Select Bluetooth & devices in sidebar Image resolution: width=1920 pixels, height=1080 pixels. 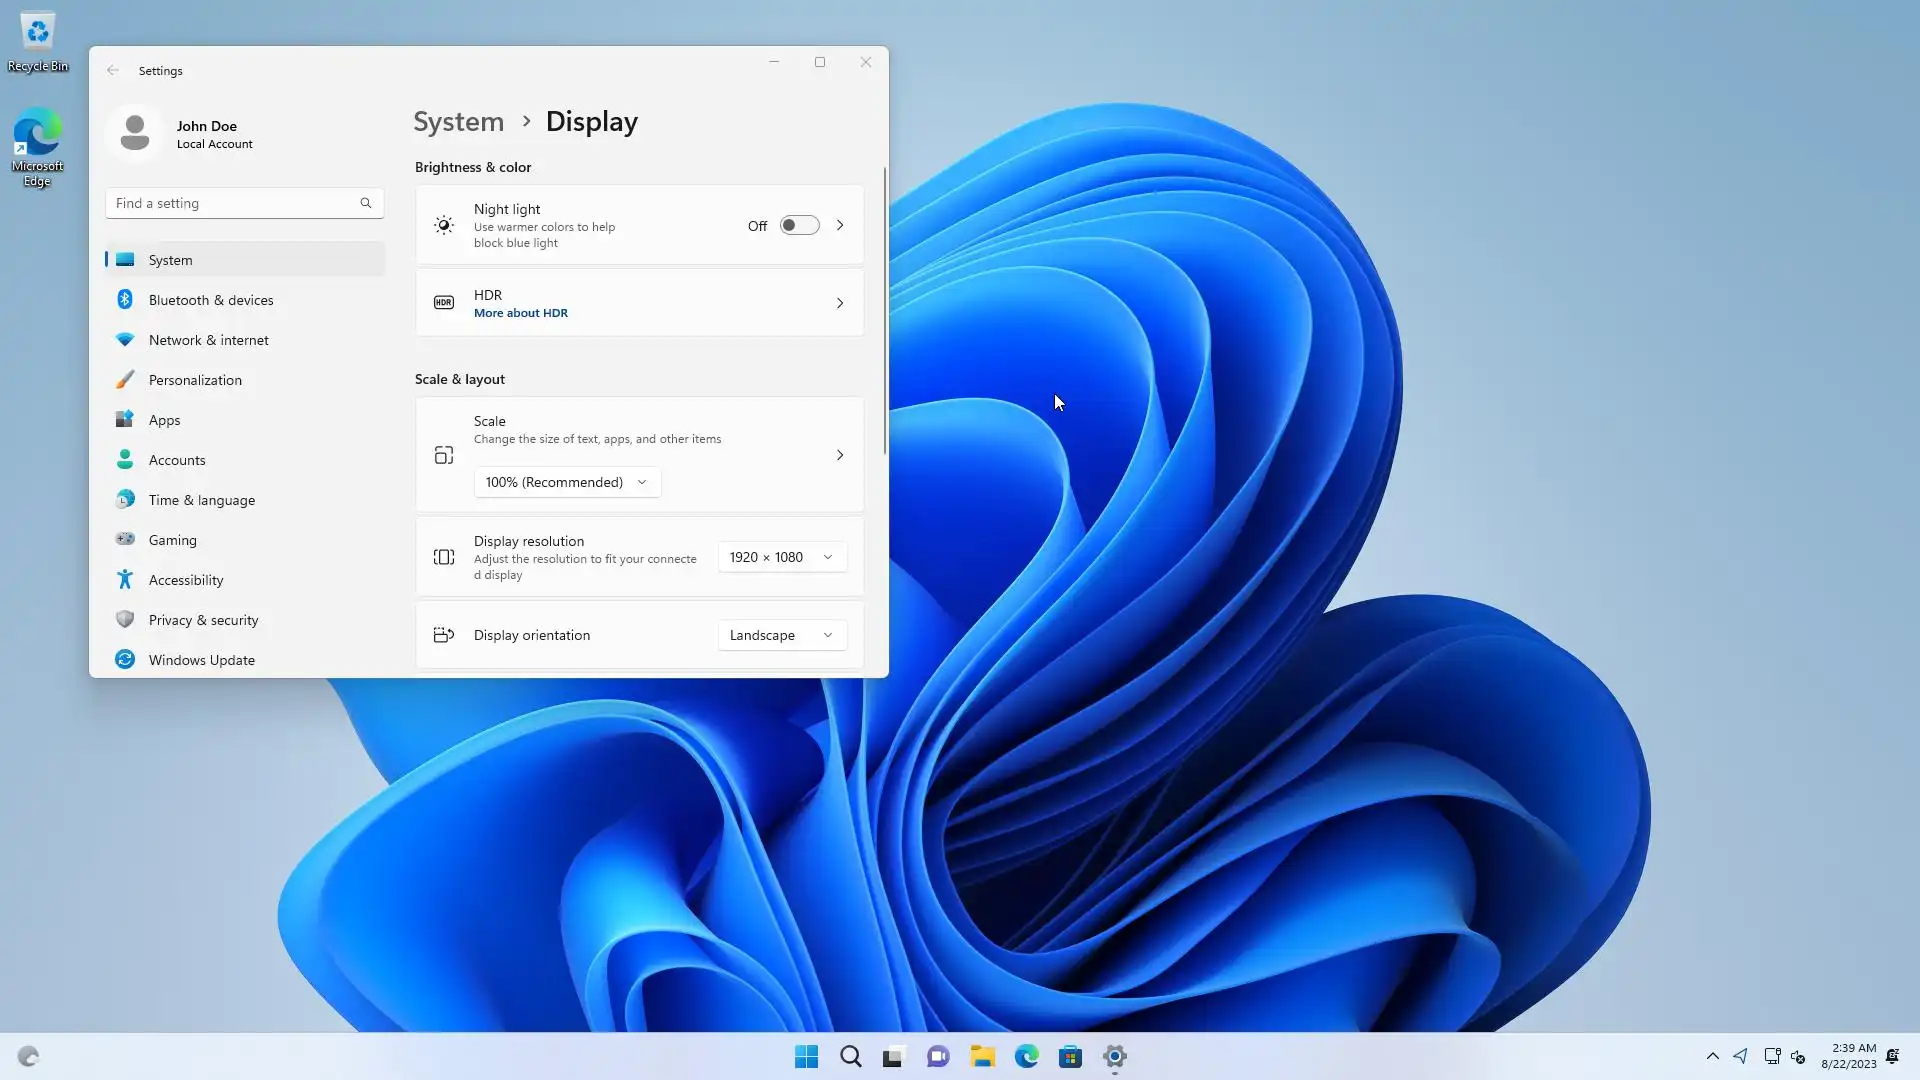coord(210,300)
